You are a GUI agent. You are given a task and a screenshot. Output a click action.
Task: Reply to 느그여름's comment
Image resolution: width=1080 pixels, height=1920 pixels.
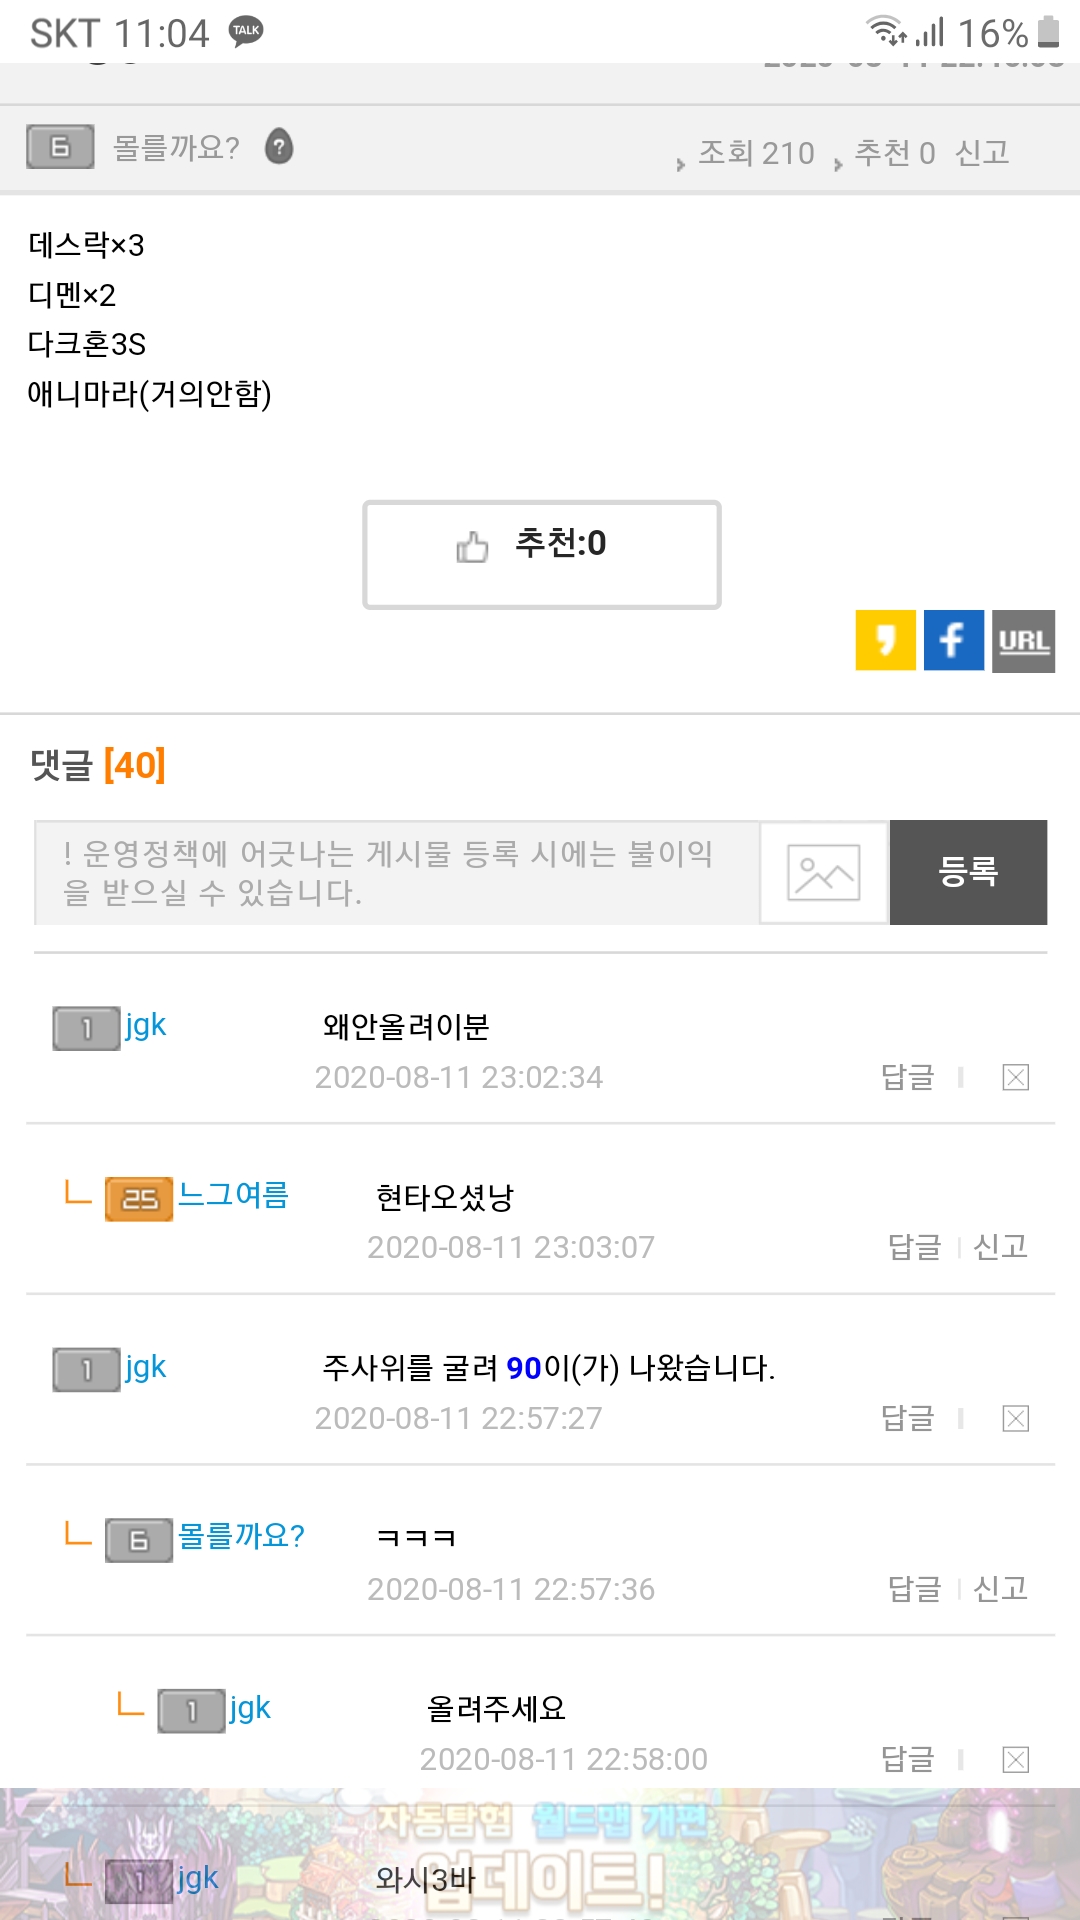914,1247
